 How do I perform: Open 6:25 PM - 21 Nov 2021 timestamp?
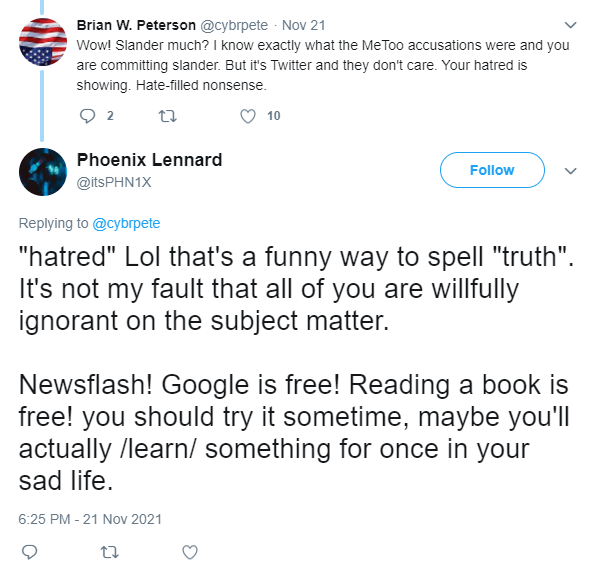tap(90, 519)
